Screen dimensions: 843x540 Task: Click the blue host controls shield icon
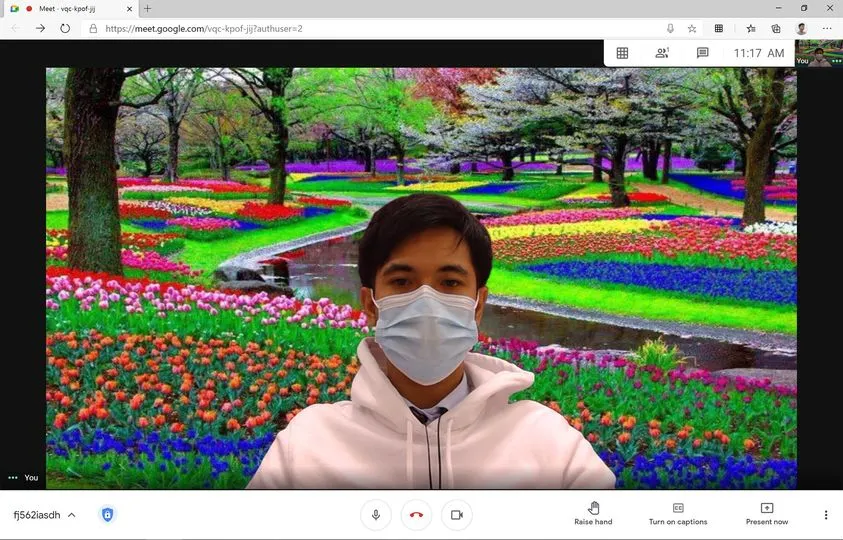point(107,515)
